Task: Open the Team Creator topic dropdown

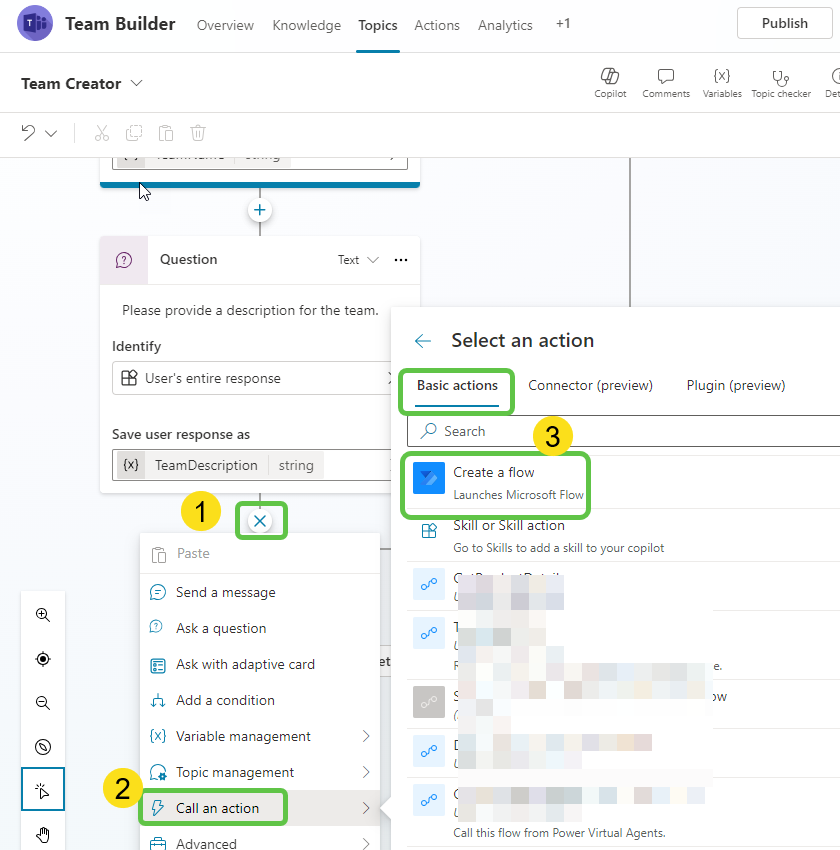Action: (x=137, y=83)
